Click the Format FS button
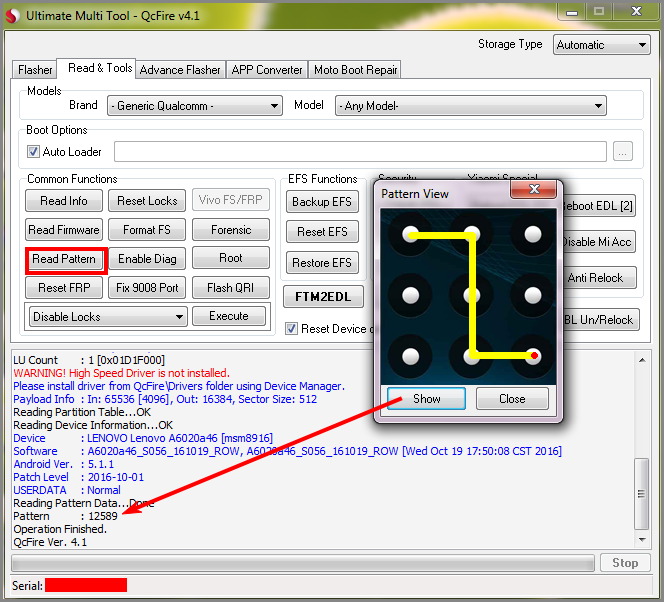This screenshot has height=602, width=664. [147, 230]
